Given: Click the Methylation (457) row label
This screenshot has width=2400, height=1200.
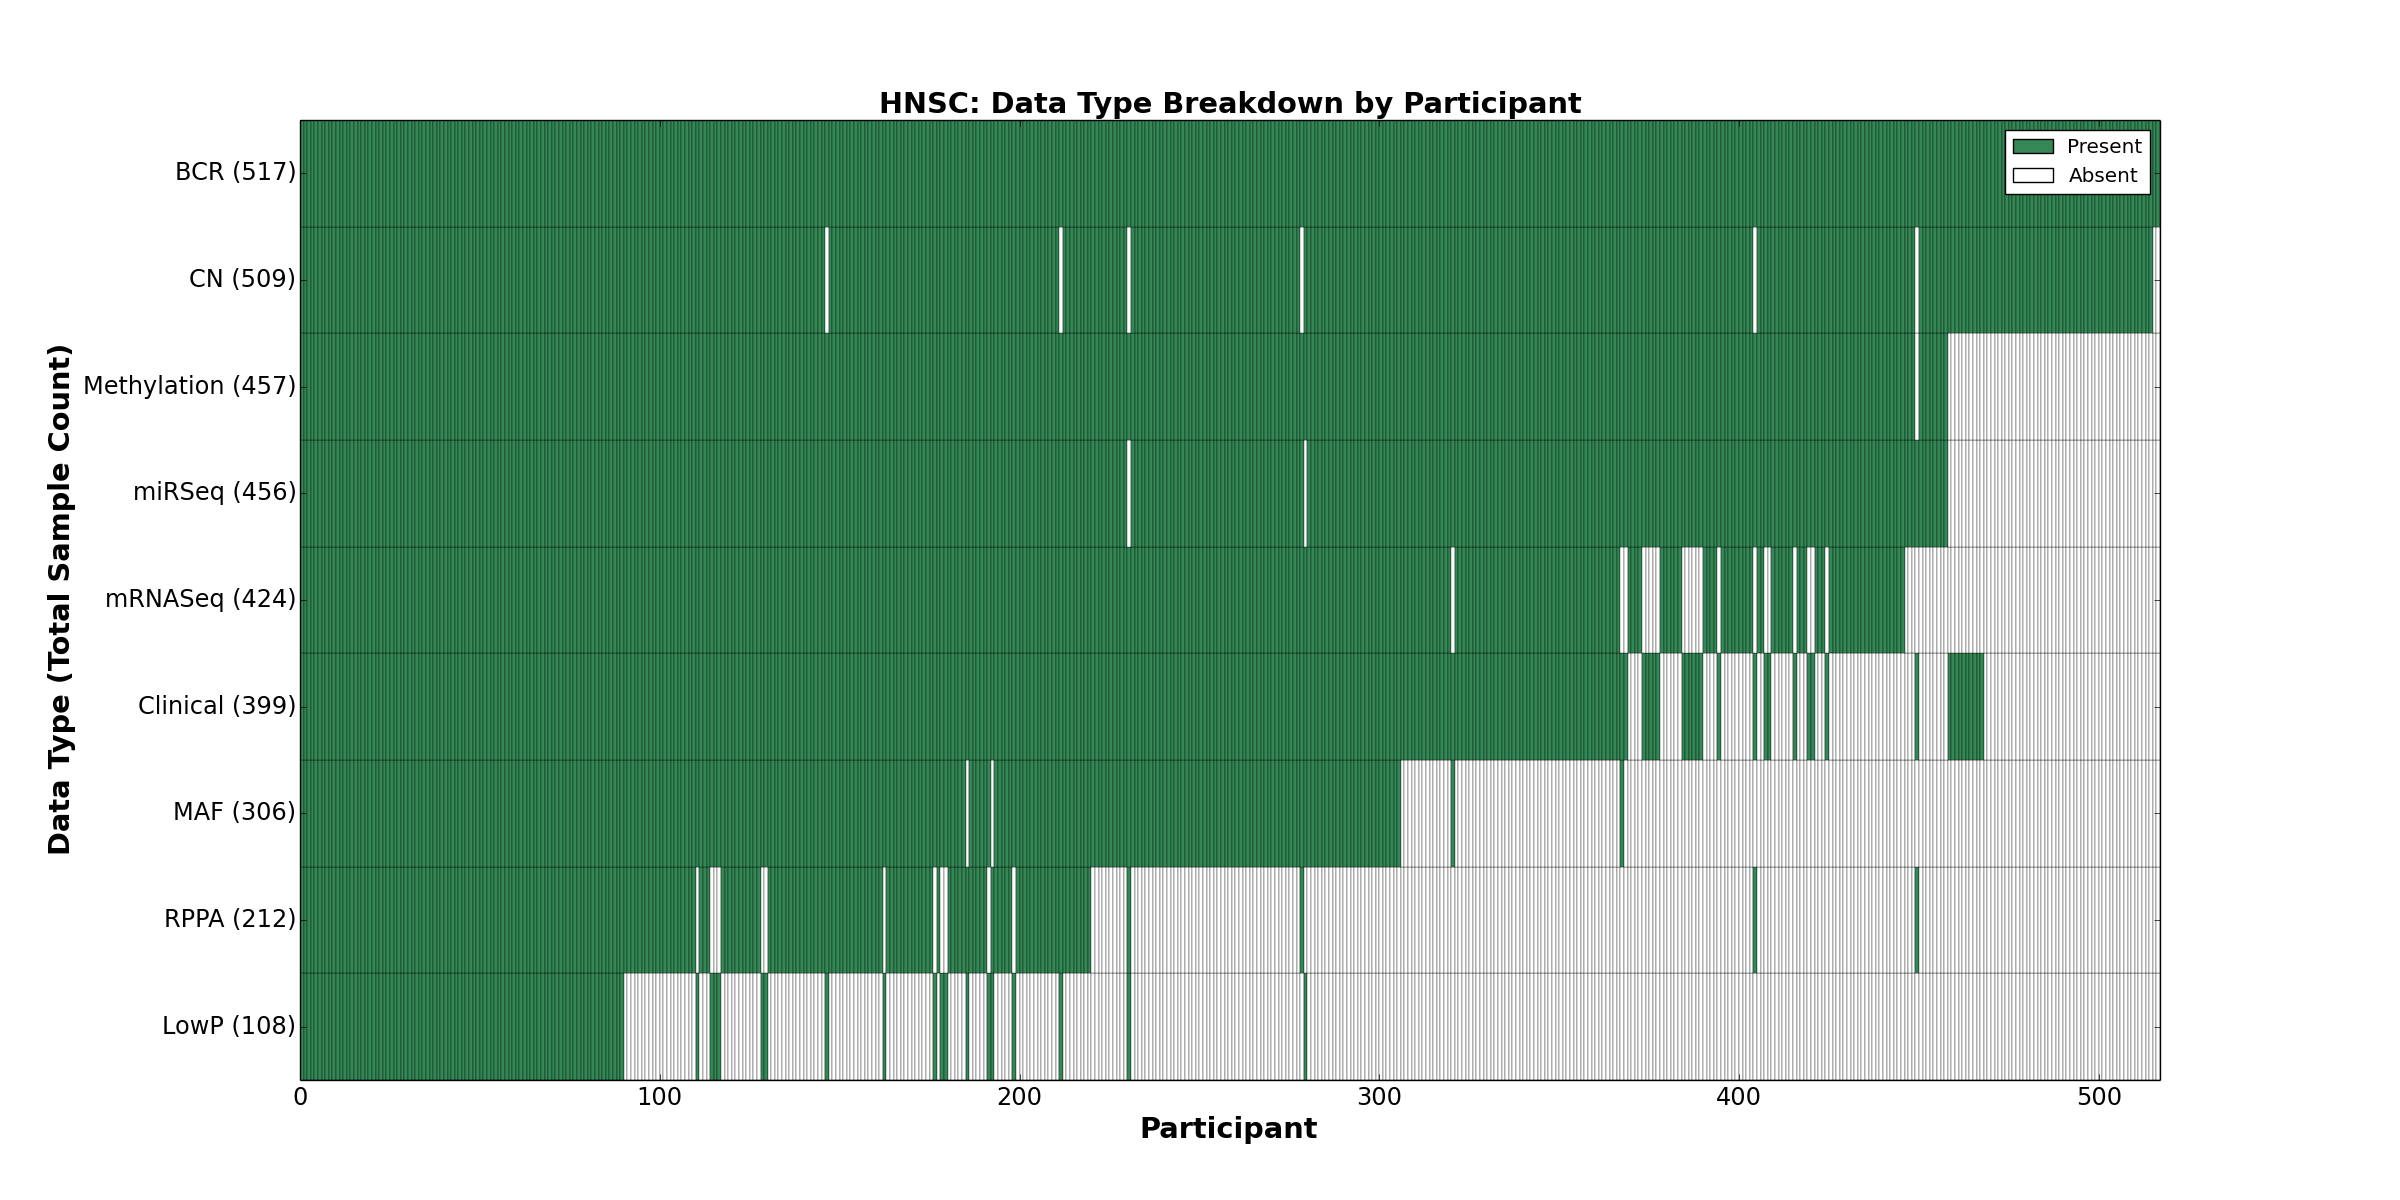Looking at the screenshot, I should (x=189, y=386).
